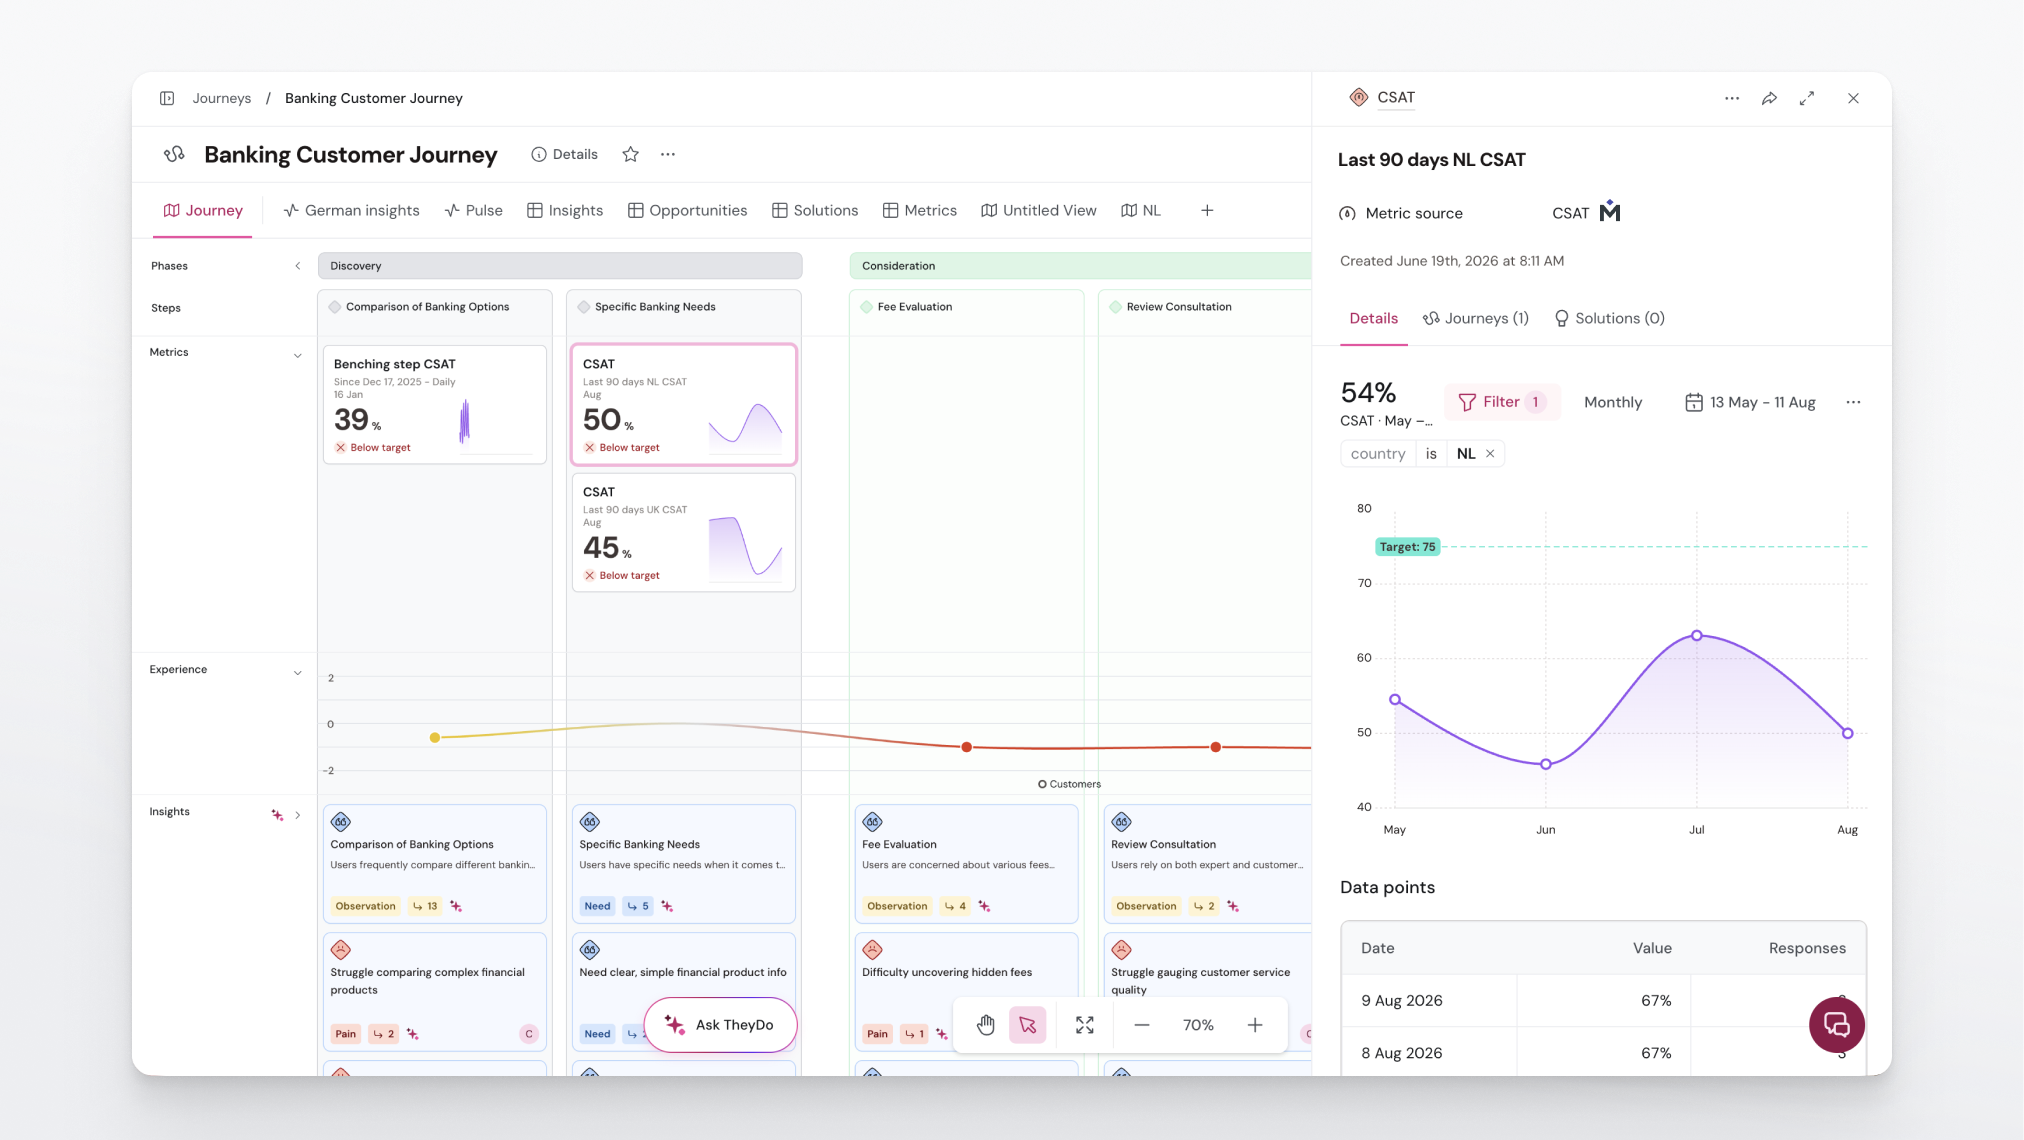
Task: Favorite the journey with star icon
Action: (x=630, y=154)
